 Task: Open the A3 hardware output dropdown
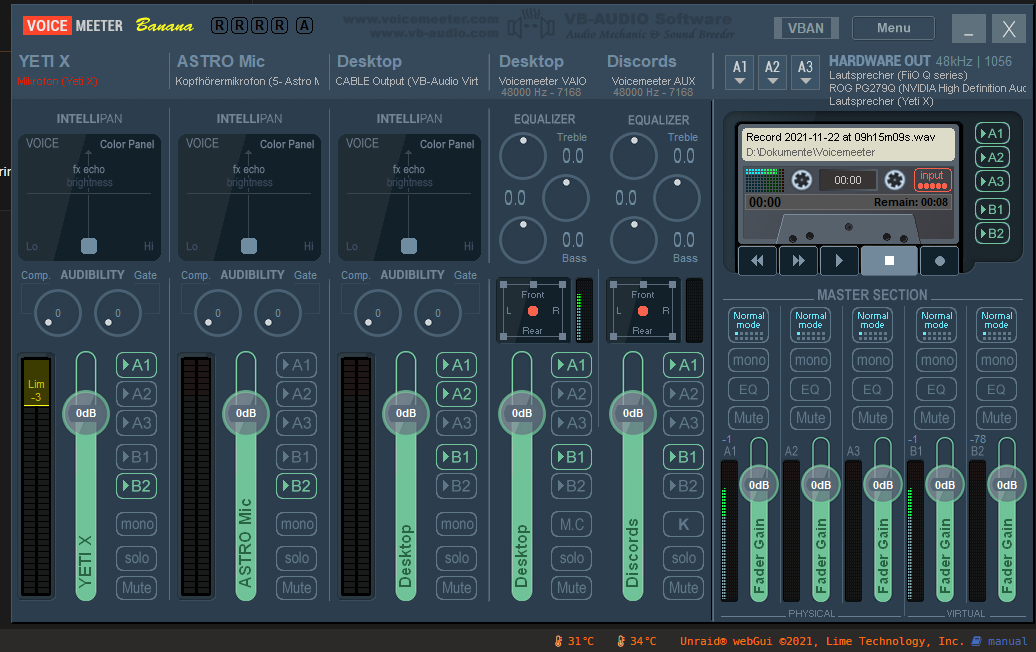pos(805,72)
